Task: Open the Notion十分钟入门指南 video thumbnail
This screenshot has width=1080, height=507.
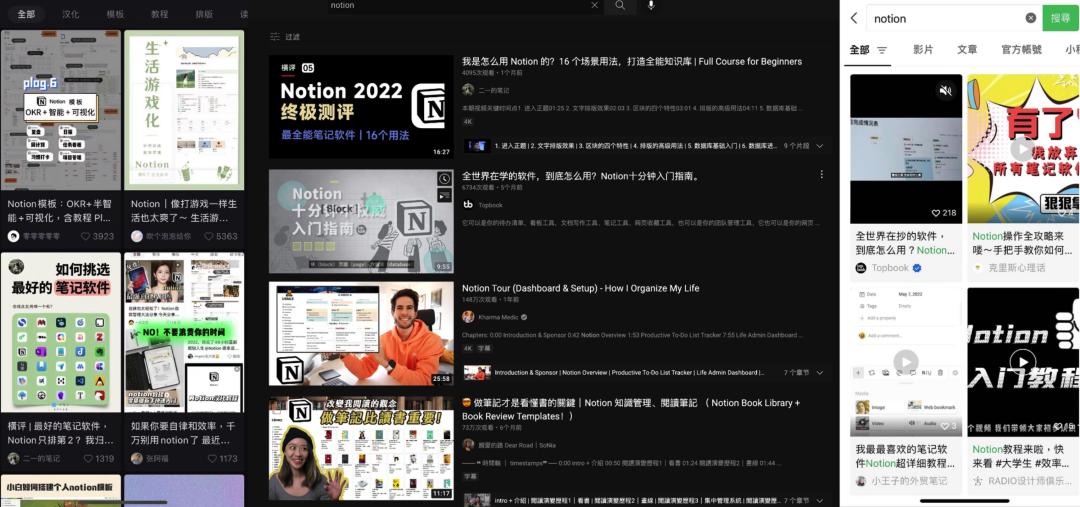Action: pos(361,221)
